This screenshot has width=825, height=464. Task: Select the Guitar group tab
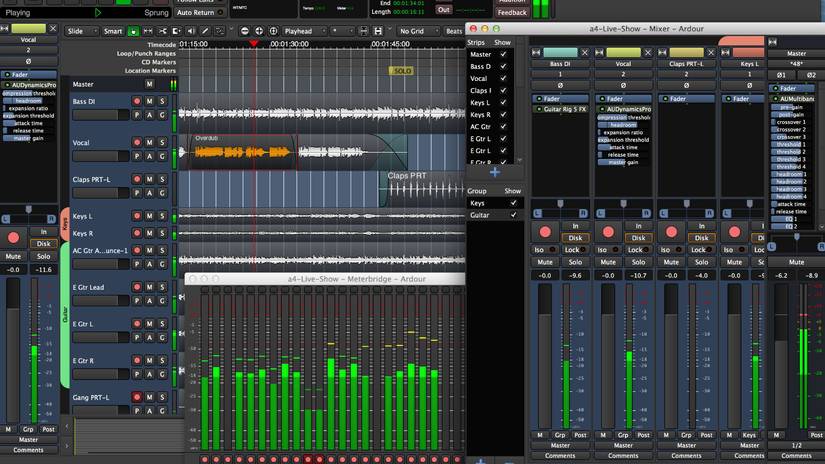click(65, 313)
